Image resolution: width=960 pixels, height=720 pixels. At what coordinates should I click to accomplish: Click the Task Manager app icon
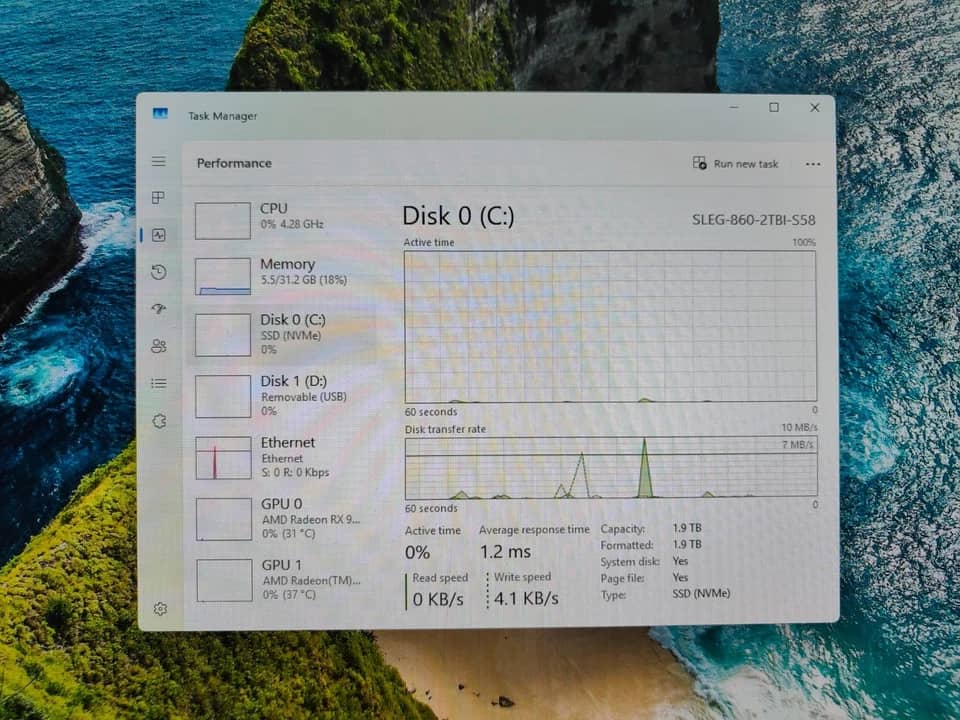coord(160,113)
